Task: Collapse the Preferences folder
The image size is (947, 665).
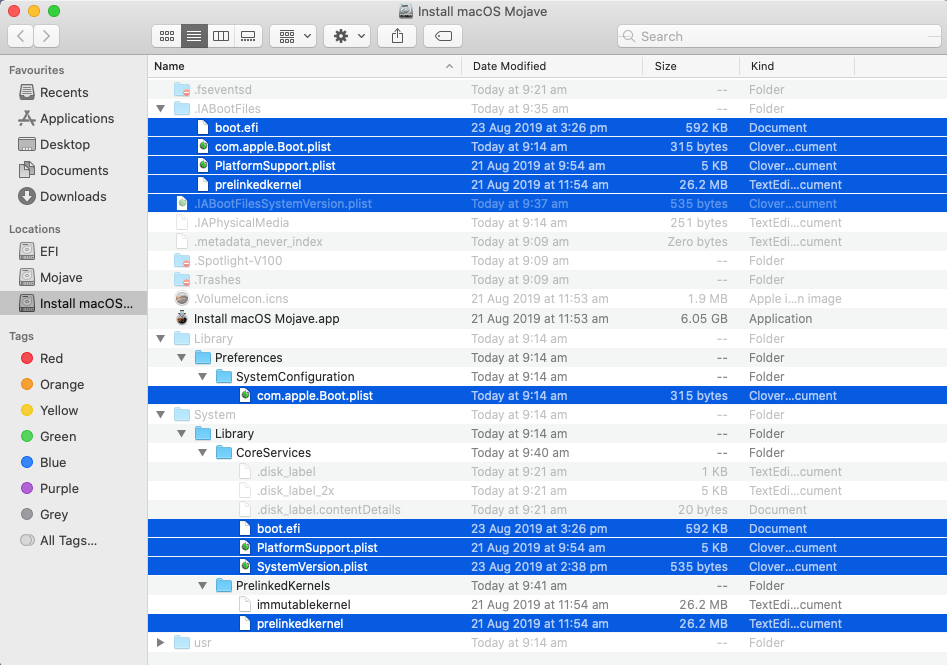Action: [x=182, y=358]
